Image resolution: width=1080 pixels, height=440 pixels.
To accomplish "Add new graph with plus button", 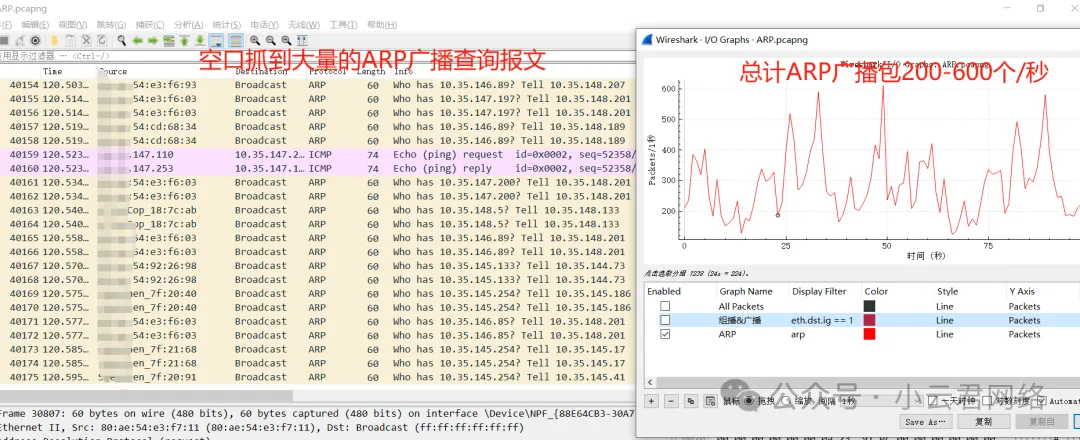I will click(x=652, y=400).
